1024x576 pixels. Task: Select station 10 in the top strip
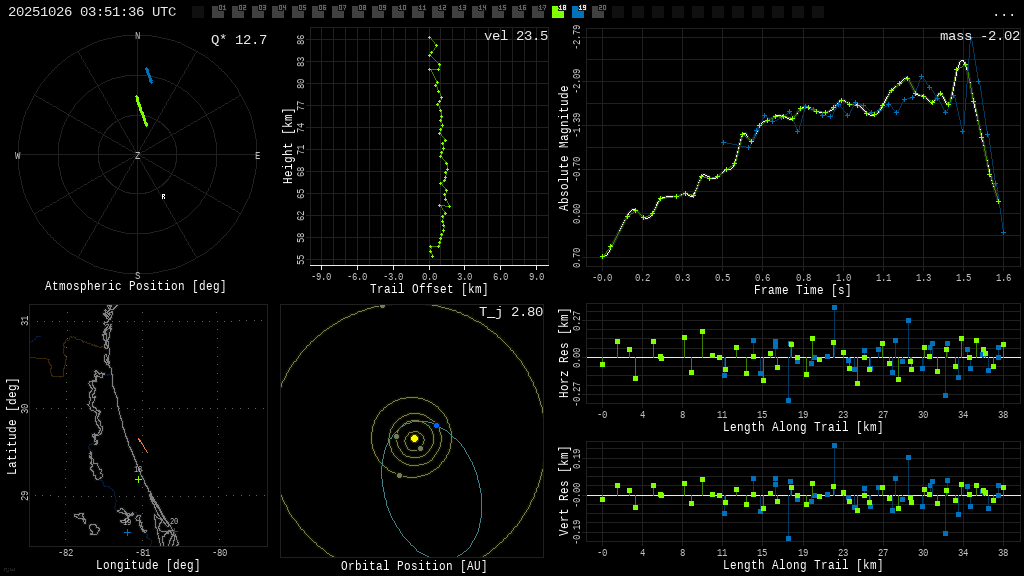pos(398,12)
